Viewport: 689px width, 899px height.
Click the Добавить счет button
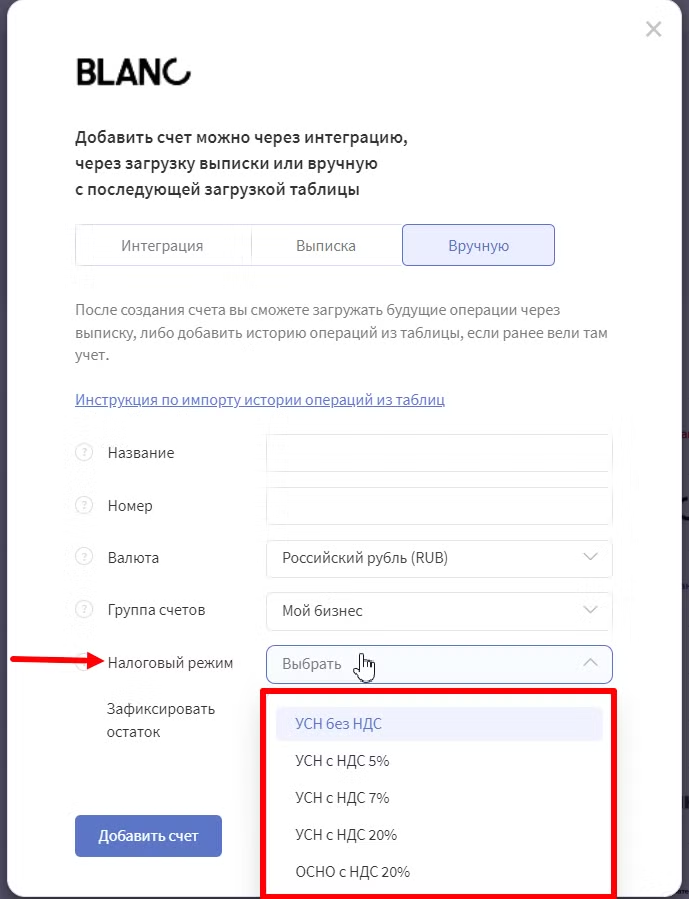click(148, 836)
